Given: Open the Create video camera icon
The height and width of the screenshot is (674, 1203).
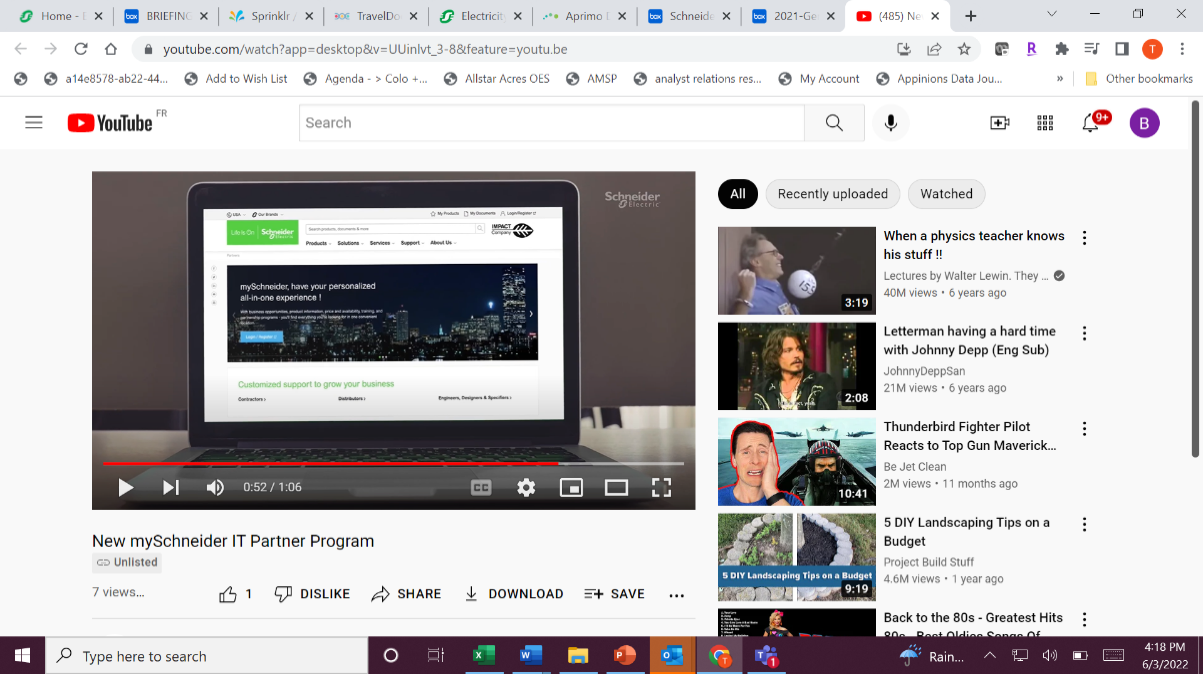Looking at the screenshot, I should 999,123.
